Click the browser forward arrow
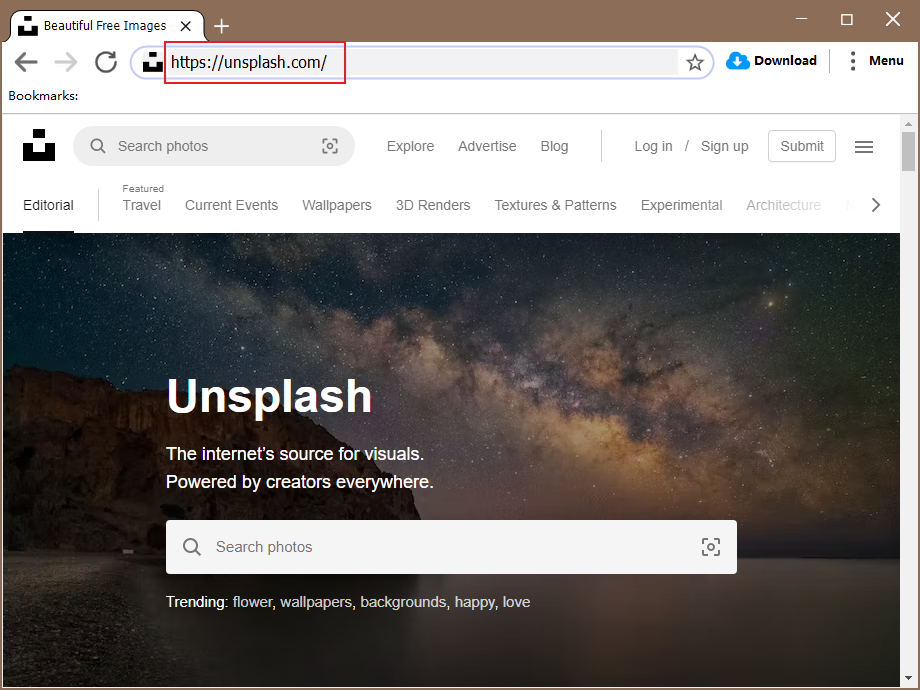Image resolution: width=920 pixels, height=690 pixels. (66, 62)
